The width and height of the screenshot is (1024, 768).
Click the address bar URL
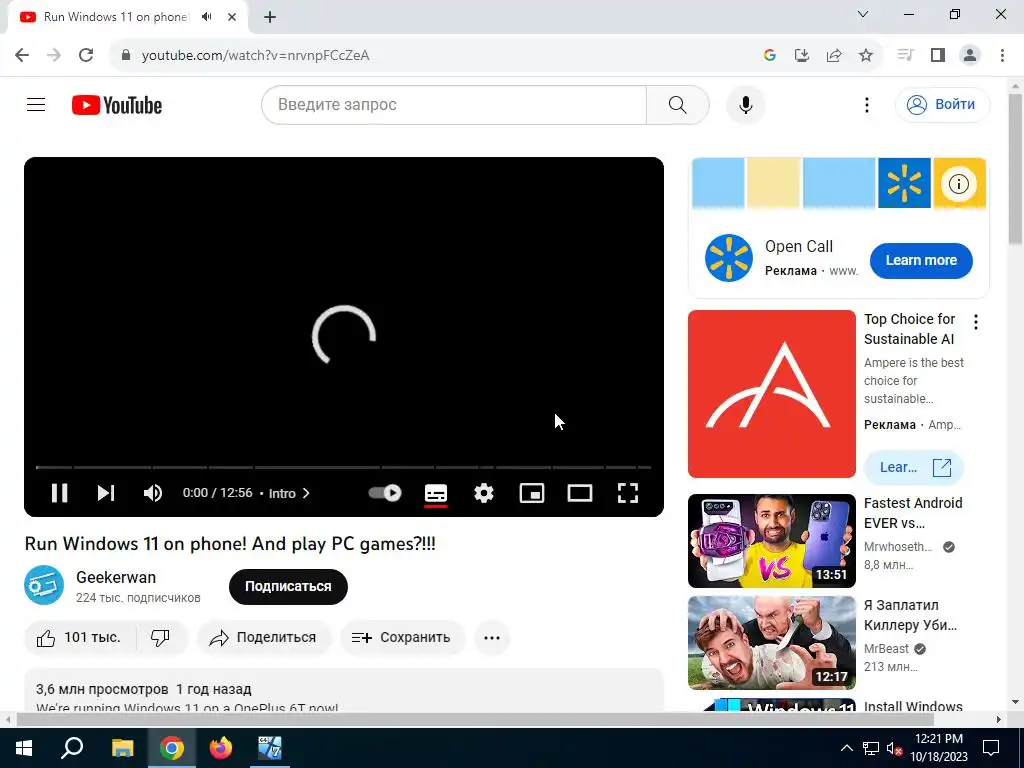255,56
